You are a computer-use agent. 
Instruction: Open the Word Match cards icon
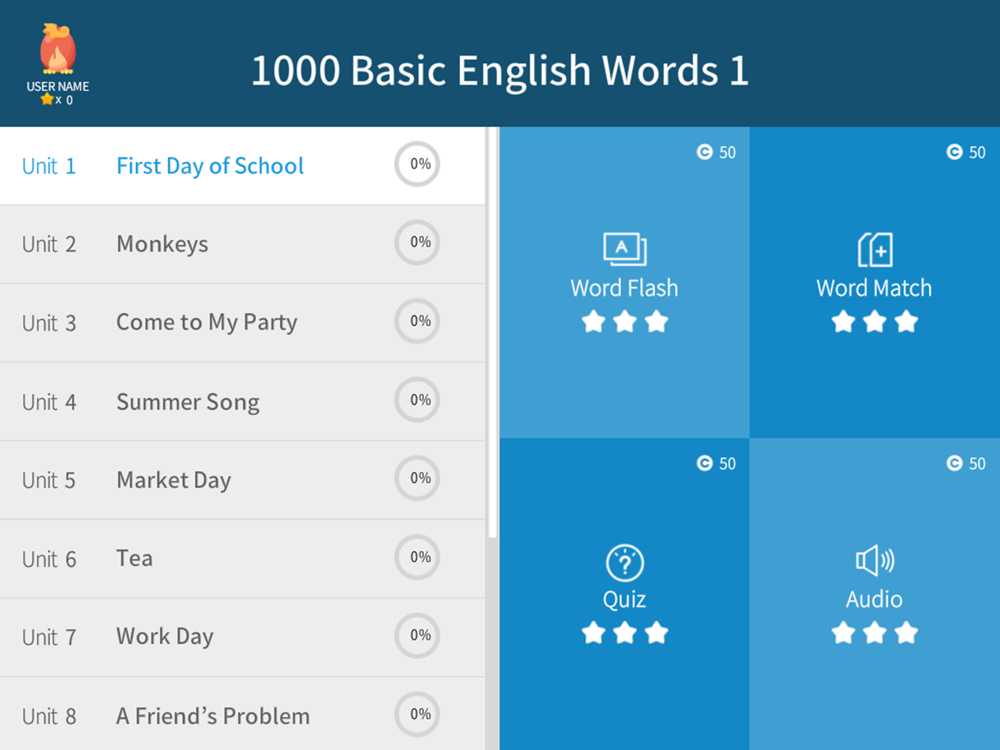coord(875,249)
